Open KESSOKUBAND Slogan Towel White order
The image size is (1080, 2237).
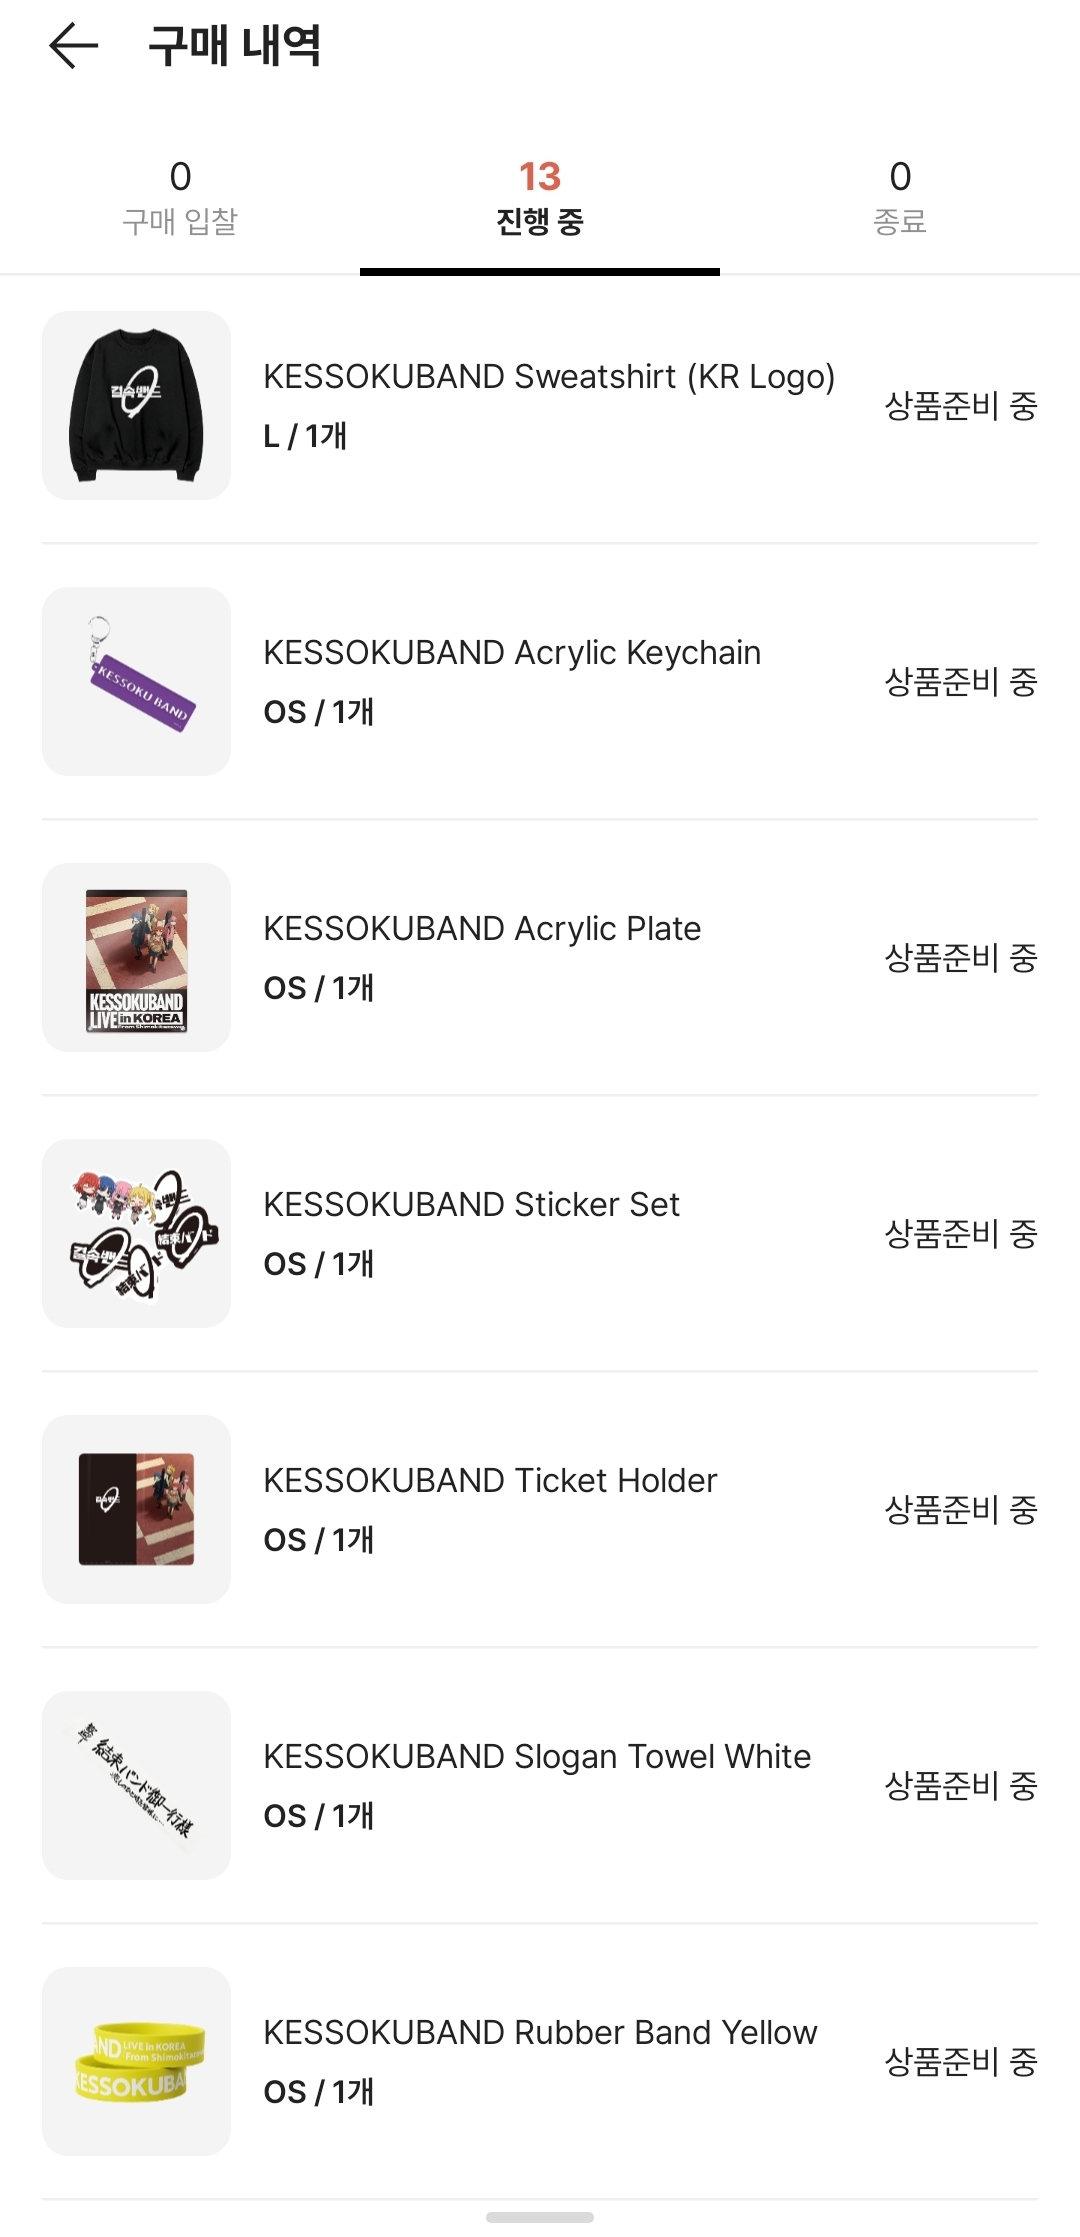[x=537, y=1757]
